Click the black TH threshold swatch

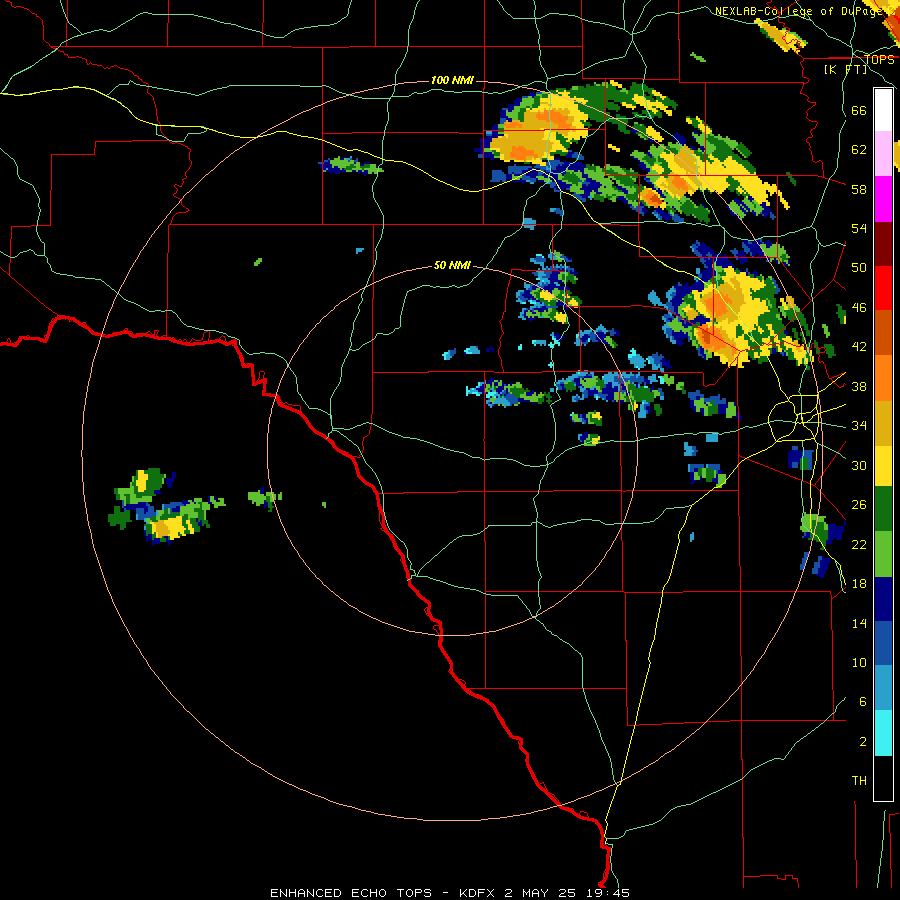coord(883,778)
